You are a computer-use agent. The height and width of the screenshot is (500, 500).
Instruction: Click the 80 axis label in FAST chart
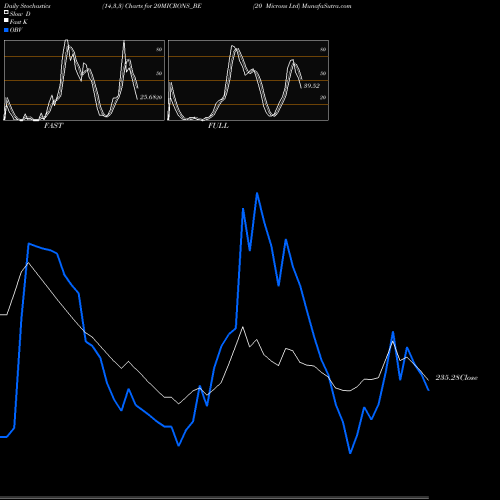pyautogui.click(x=159, y=49)
